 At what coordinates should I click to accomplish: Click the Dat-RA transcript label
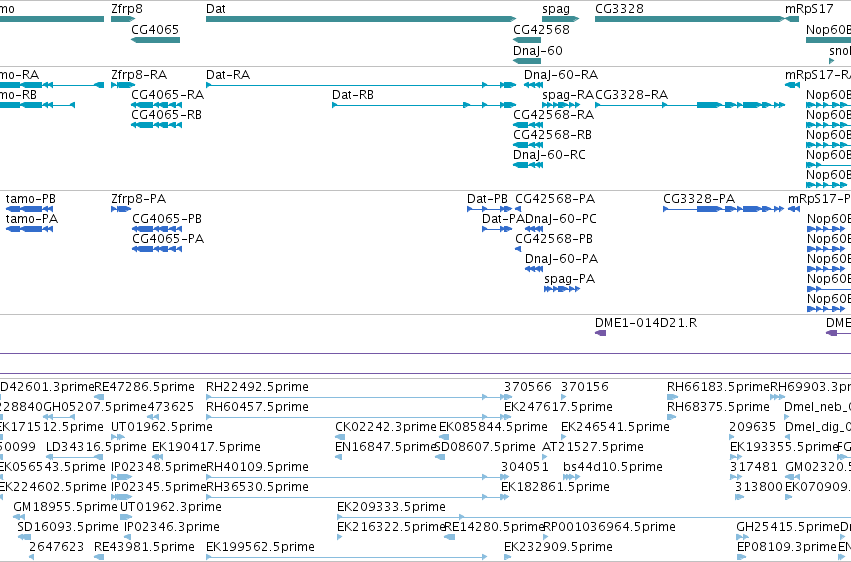click(x=228, y=75)
